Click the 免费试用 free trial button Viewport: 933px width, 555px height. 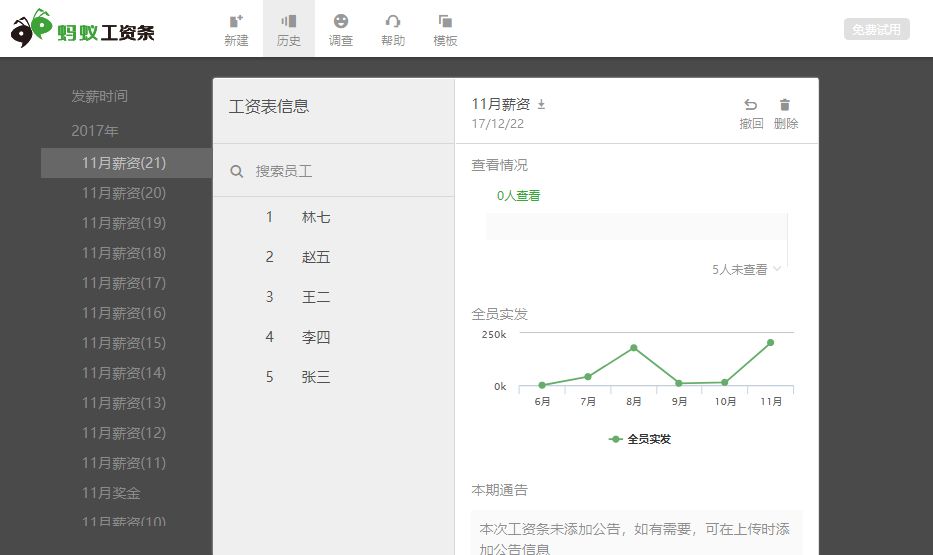(x=876, y=29)
